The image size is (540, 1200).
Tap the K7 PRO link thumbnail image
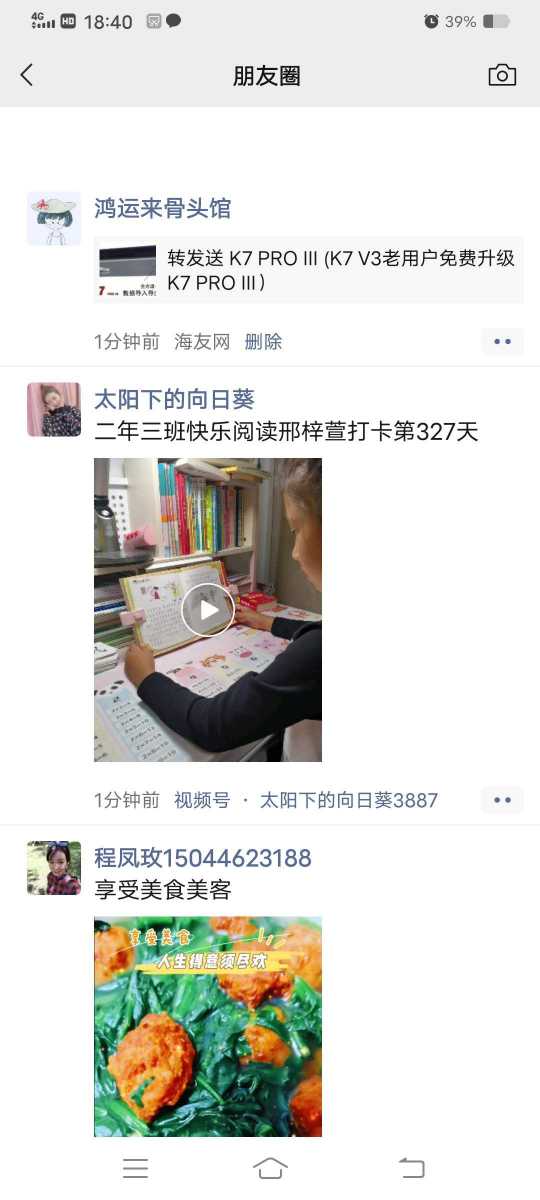[127, 271]
